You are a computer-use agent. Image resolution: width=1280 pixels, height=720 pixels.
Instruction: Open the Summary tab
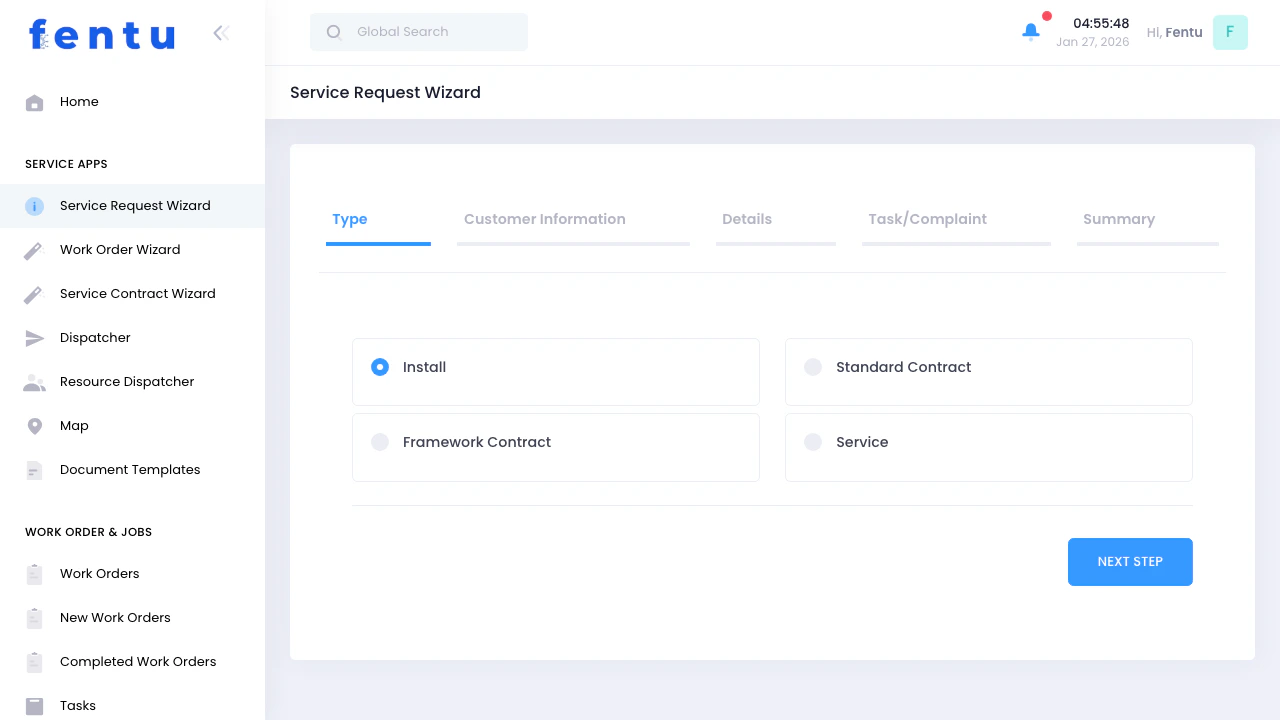pyautogui.click(x=1118, y=219)
